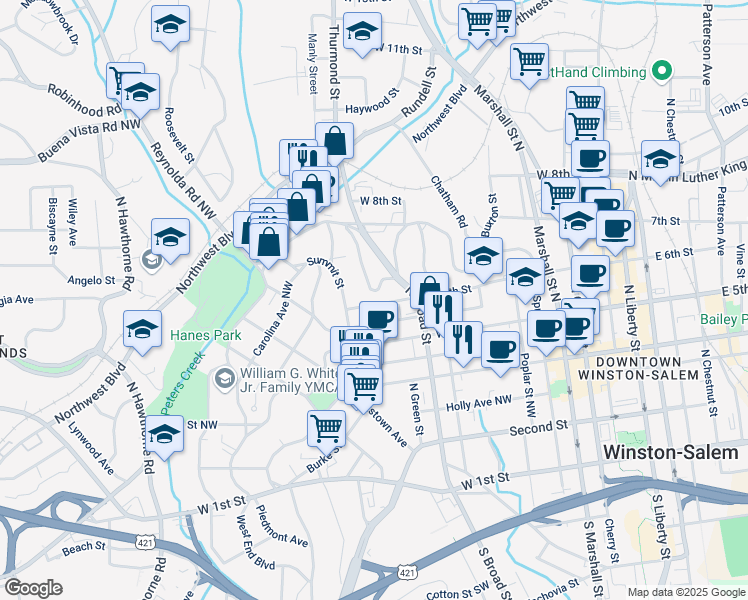Click the Google logo

pyautogui.click(x=33, y=588)
